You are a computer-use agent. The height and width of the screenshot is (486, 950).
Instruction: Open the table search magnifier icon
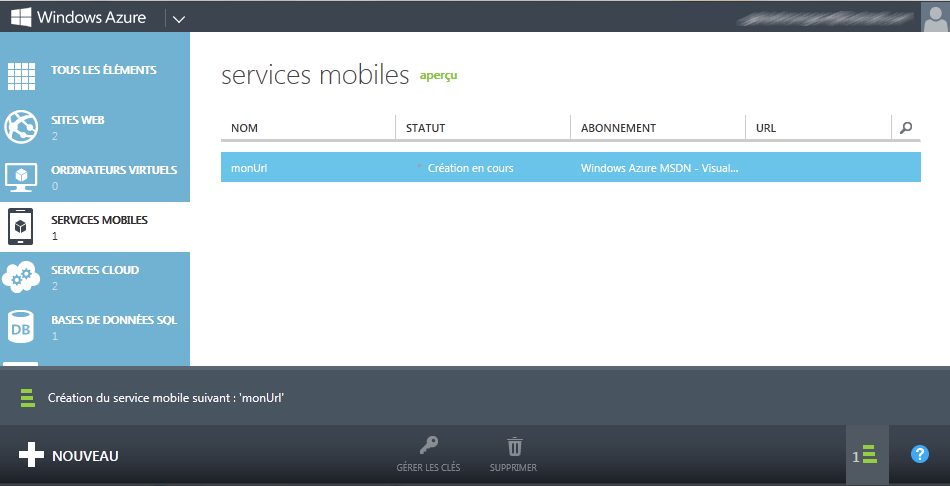pyautogui.click(x=906, y=128)
